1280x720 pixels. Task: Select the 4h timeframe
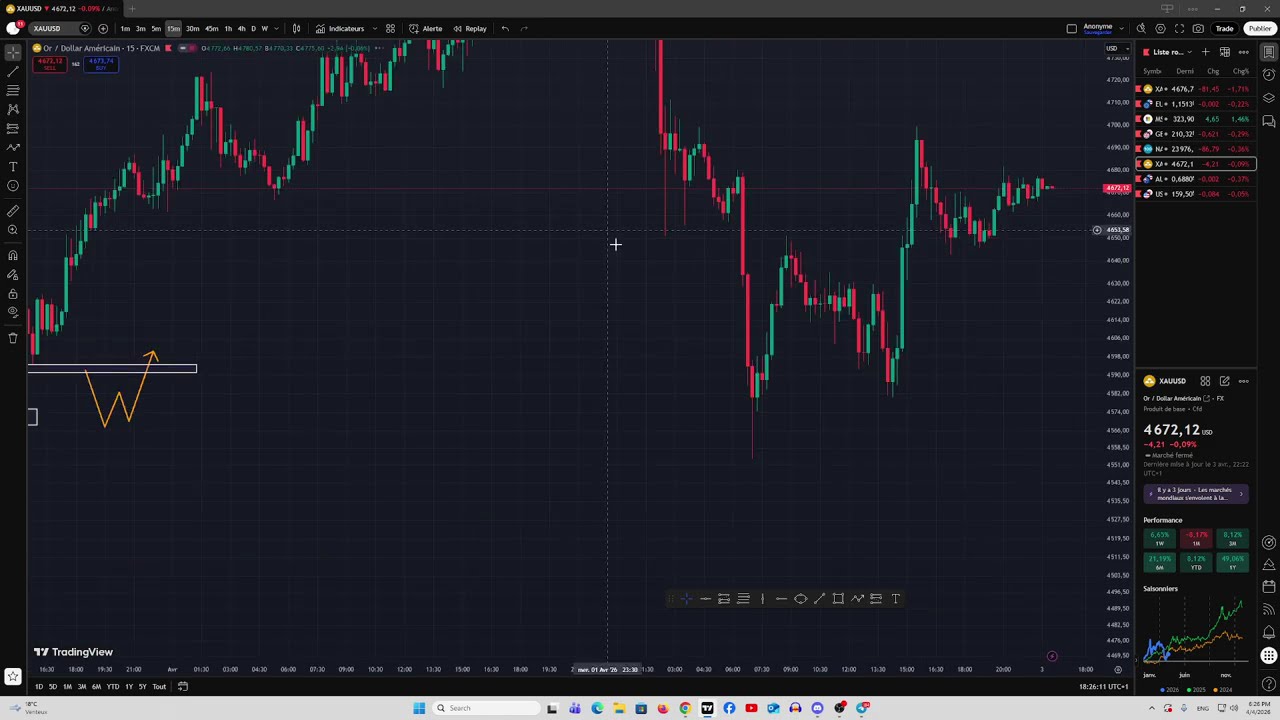241,28
